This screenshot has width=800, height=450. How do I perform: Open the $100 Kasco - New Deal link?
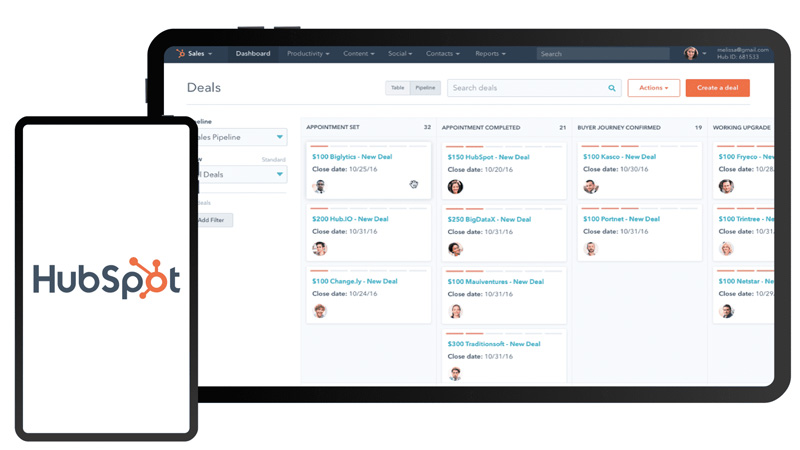pyautogui.click(x=619, y=157)
